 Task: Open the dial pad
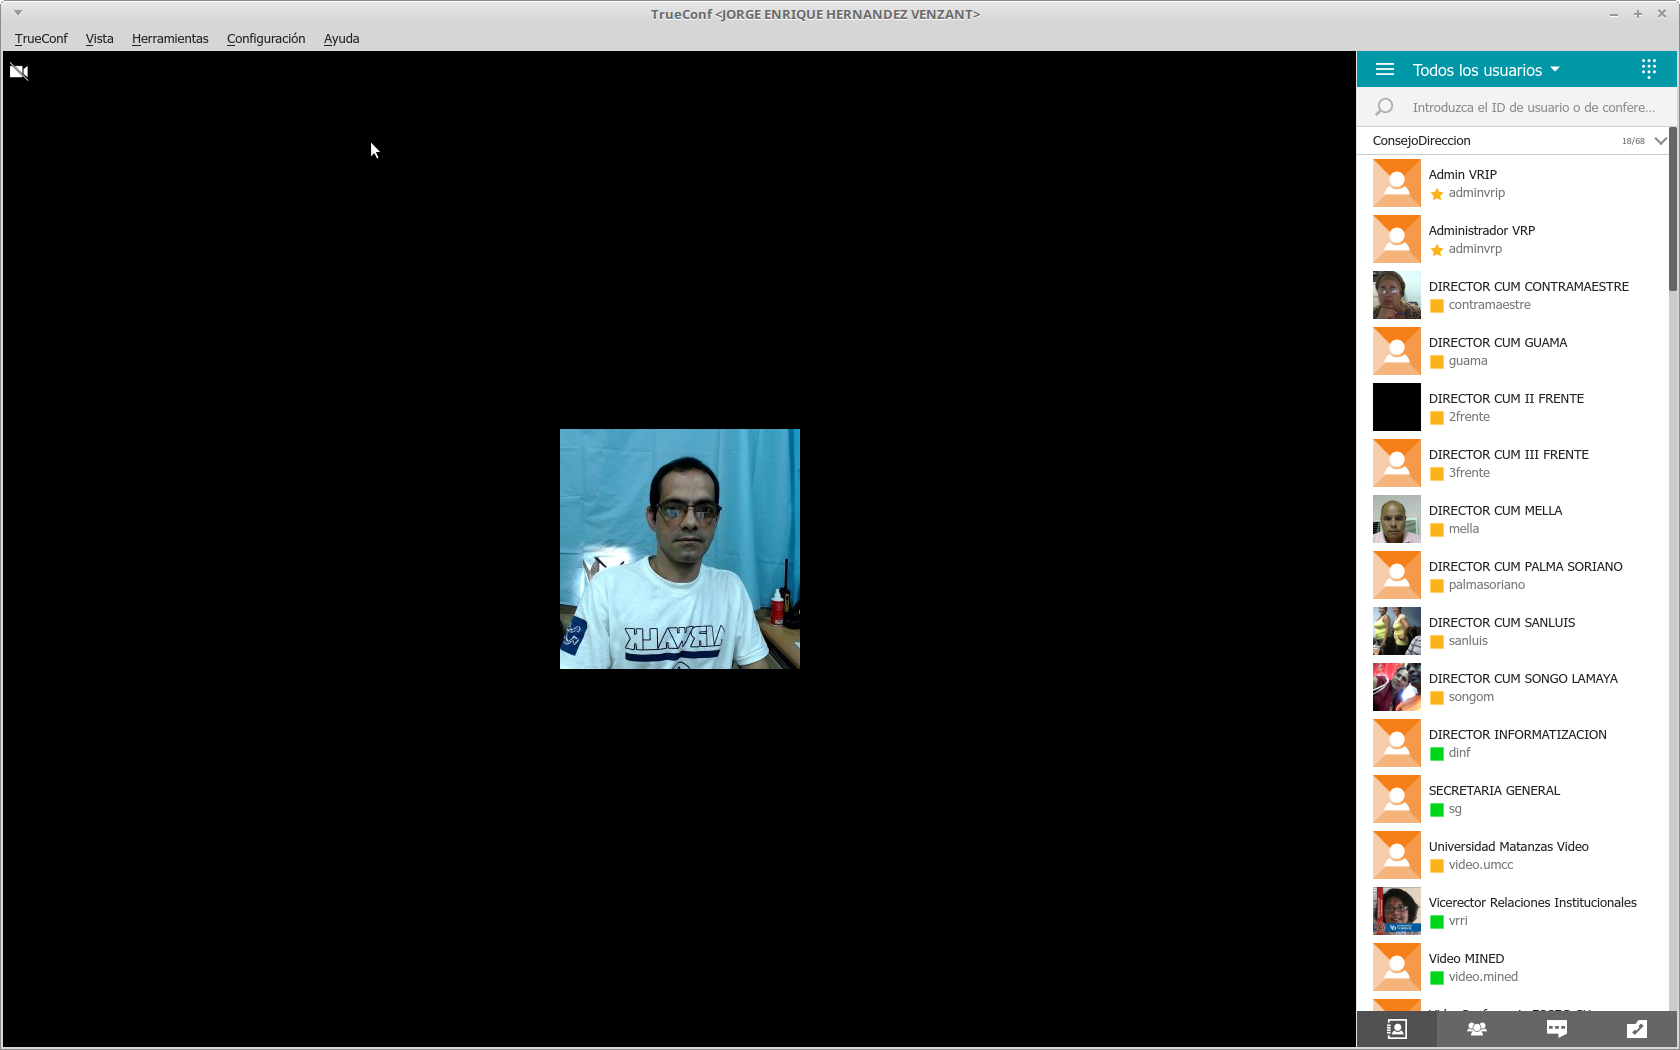1649,69
